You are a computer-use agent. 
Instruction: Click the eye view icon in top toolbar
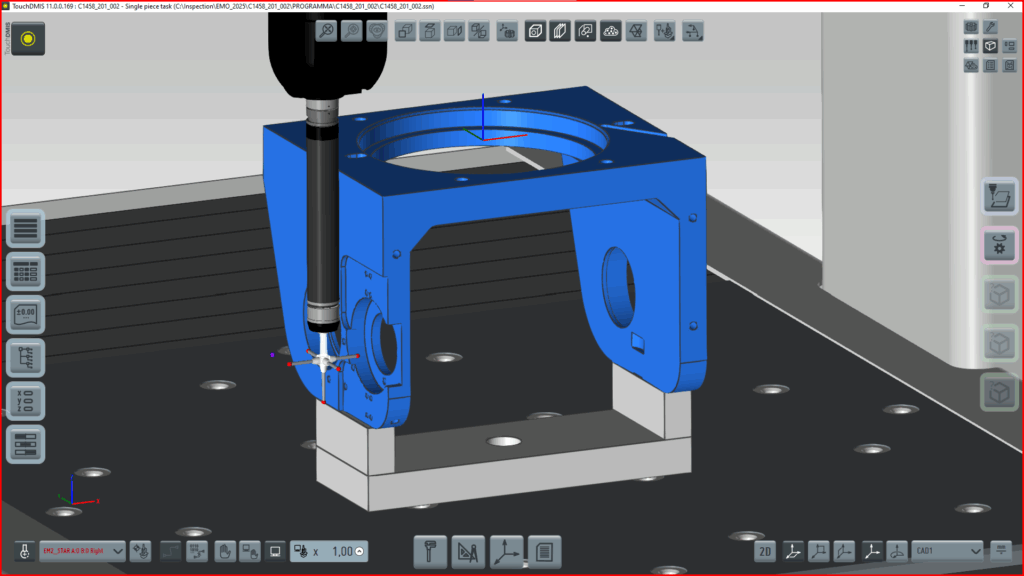[377, 32]
